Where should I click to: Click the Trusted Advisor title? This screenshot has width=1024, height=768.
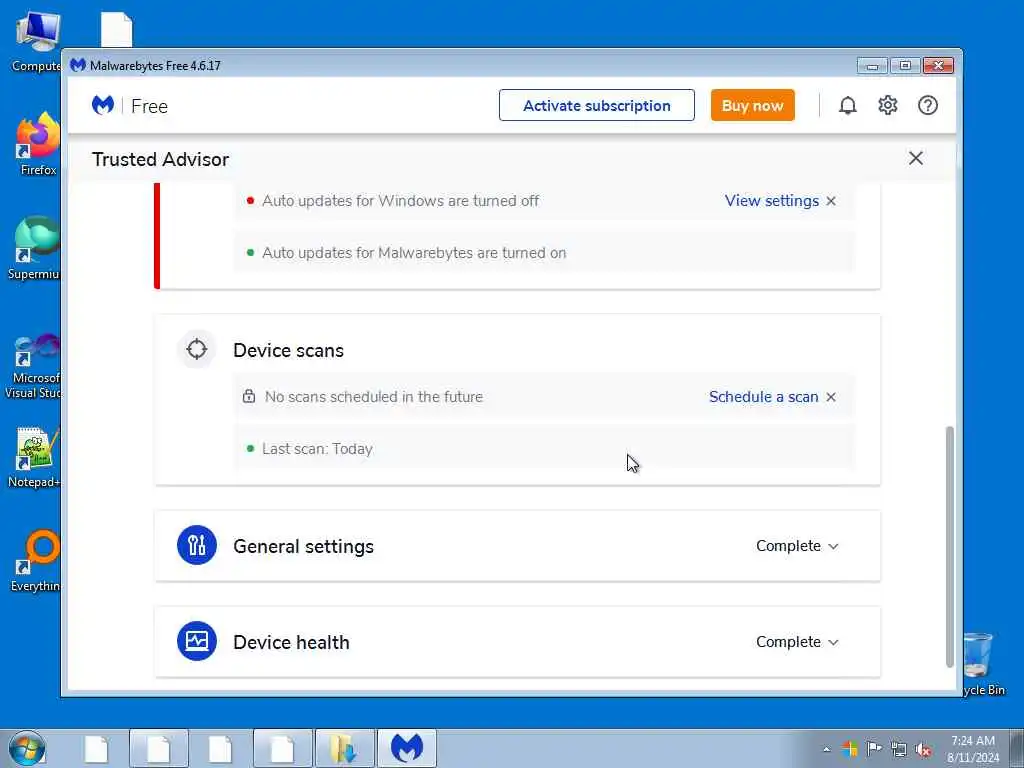[160, 159]
